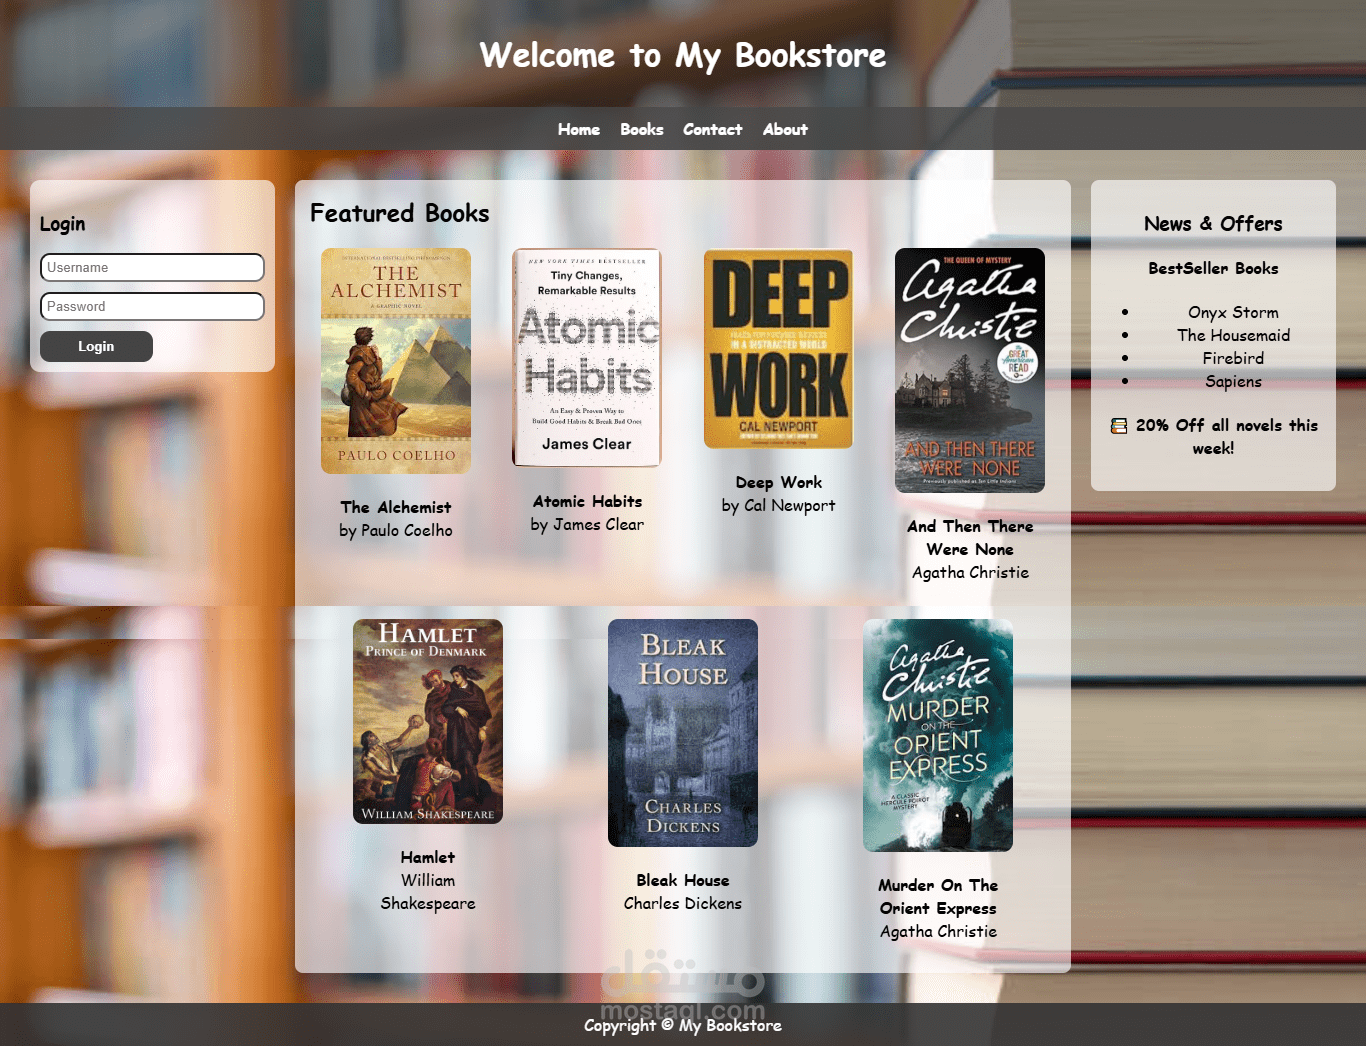Image resolution: width=1366 pixels, height=1046 pixels.
Task: Select the Deep Work book cover
Action: click(779, 349)
